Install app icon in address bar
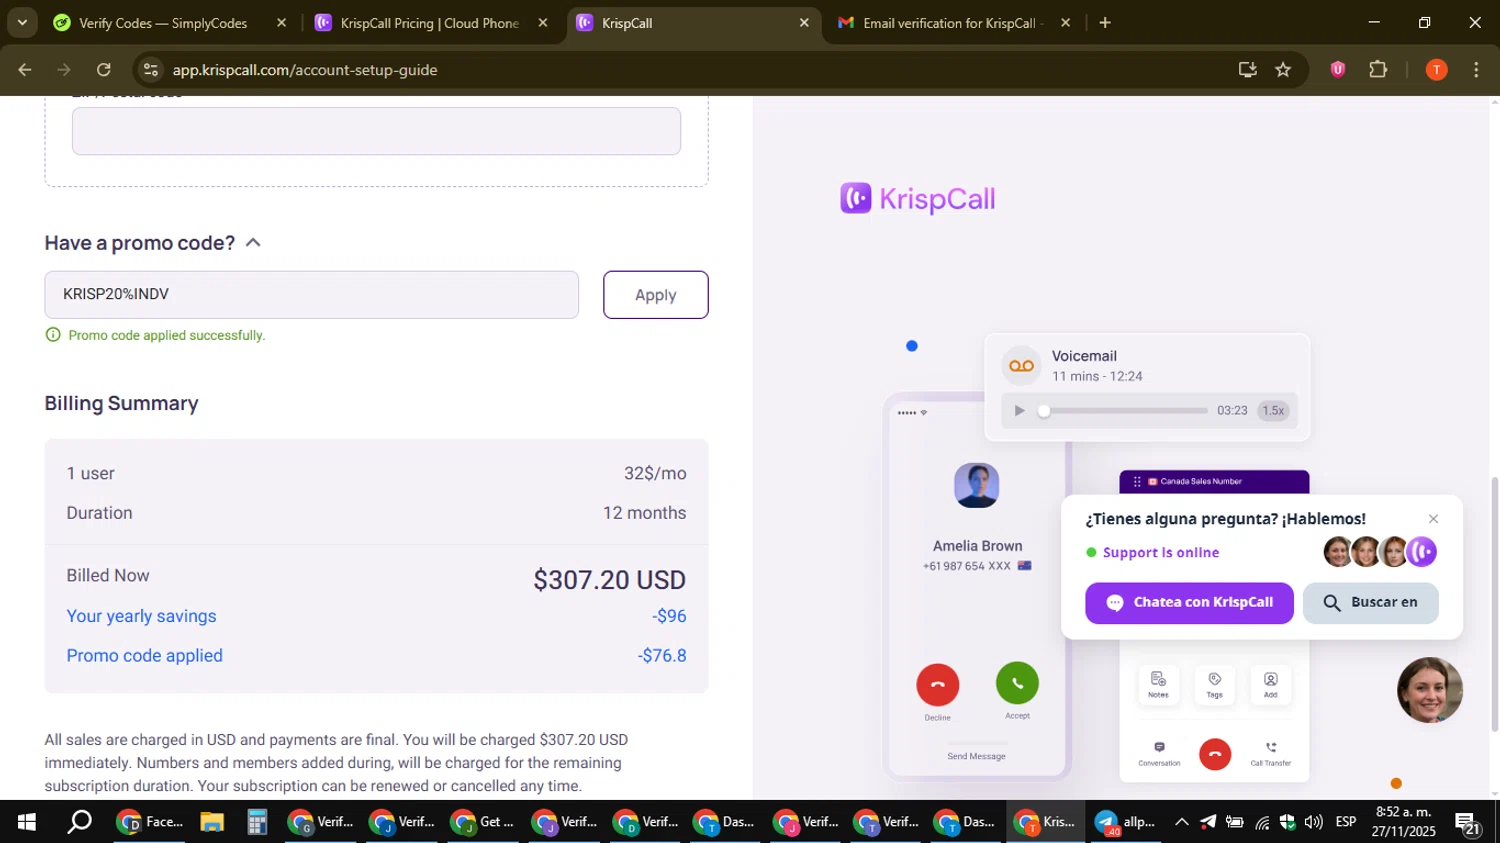The height and width of the screenshot is (843, 1500). pos(1247,70)
